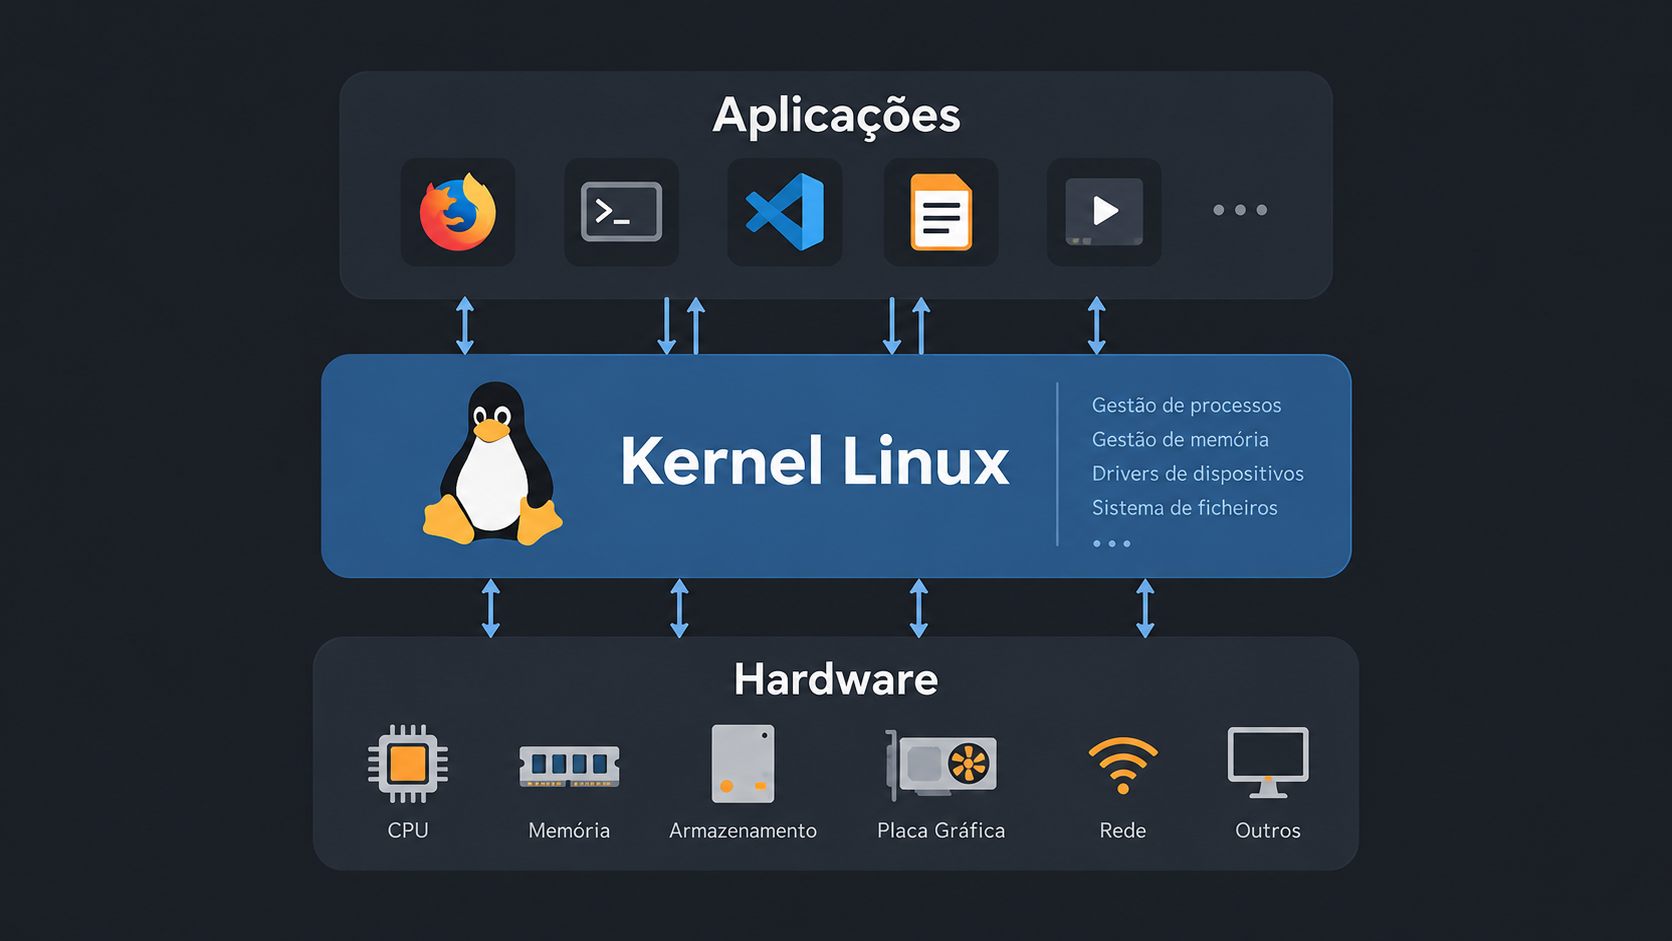Select the Visual Studio Code icon
Screen dimensions: 1672x941
pyautogui.click(x=785, y=212)
